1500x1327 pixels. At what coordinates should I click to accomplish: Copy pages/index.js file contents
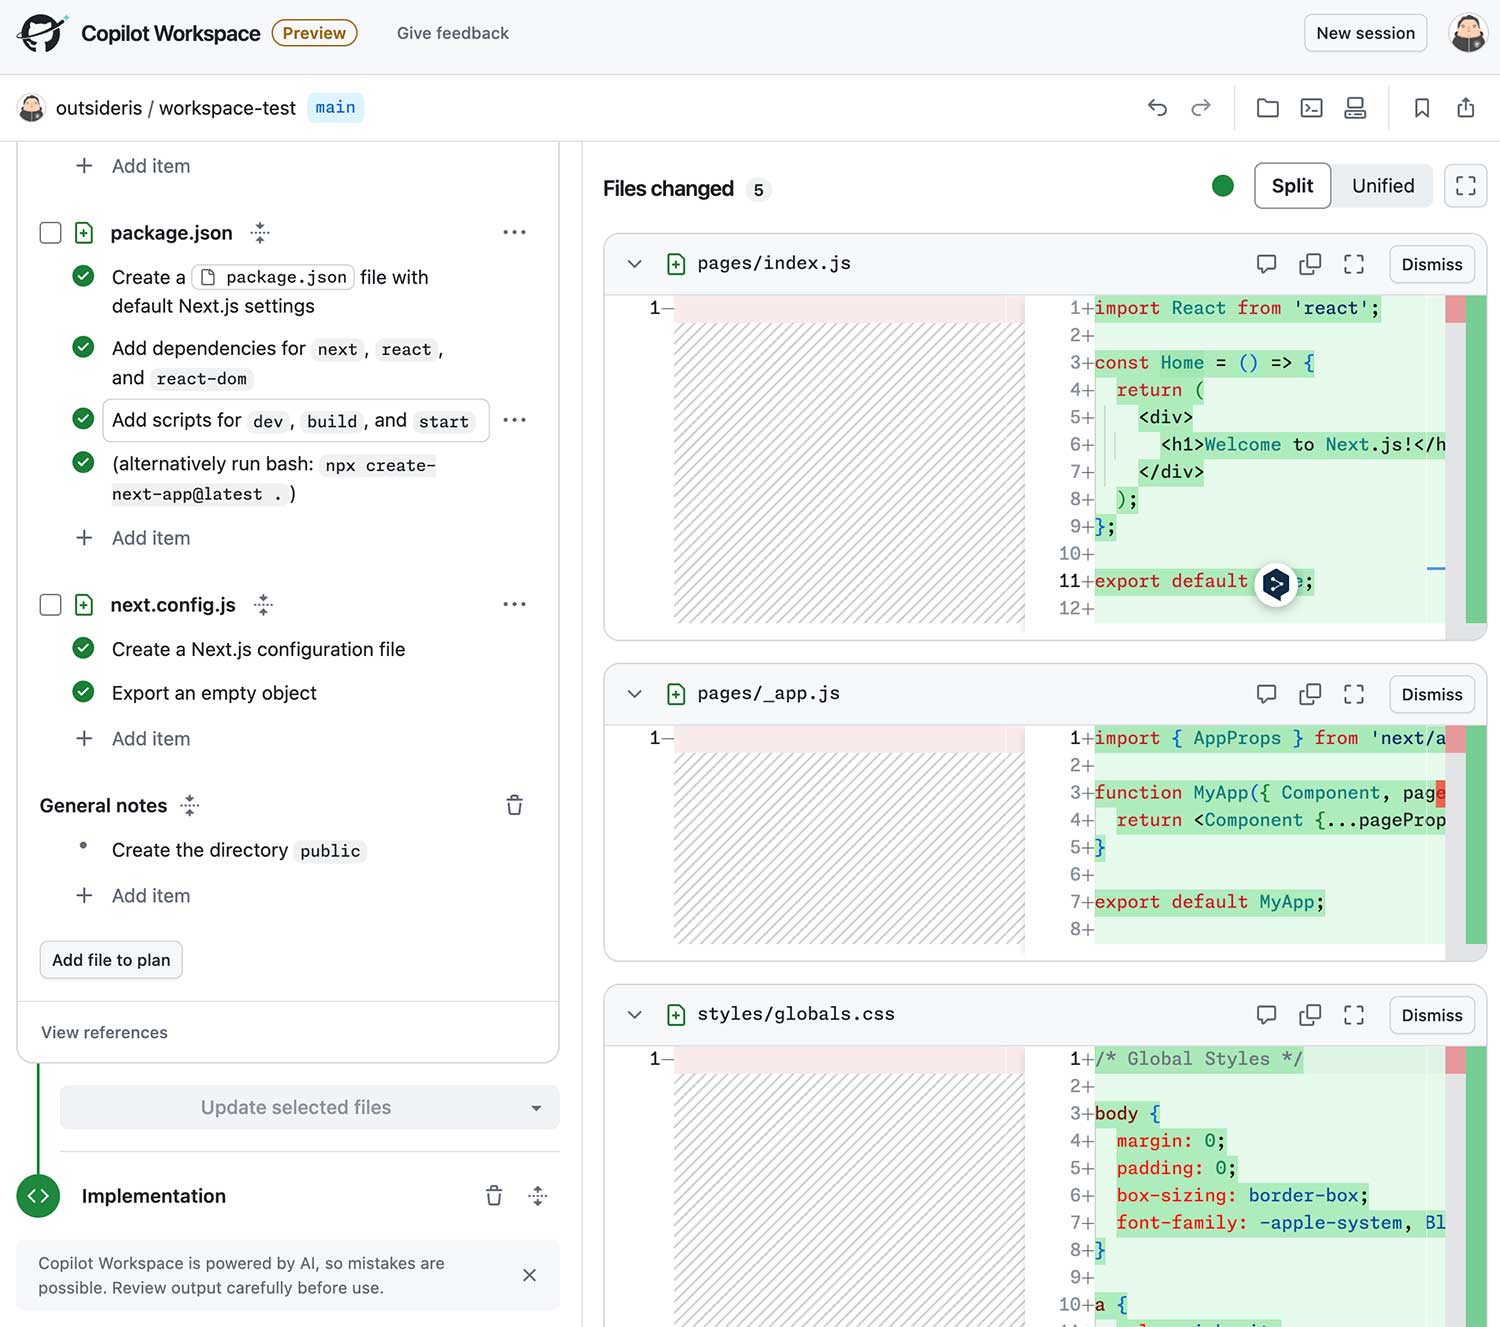pos(1310,264)
